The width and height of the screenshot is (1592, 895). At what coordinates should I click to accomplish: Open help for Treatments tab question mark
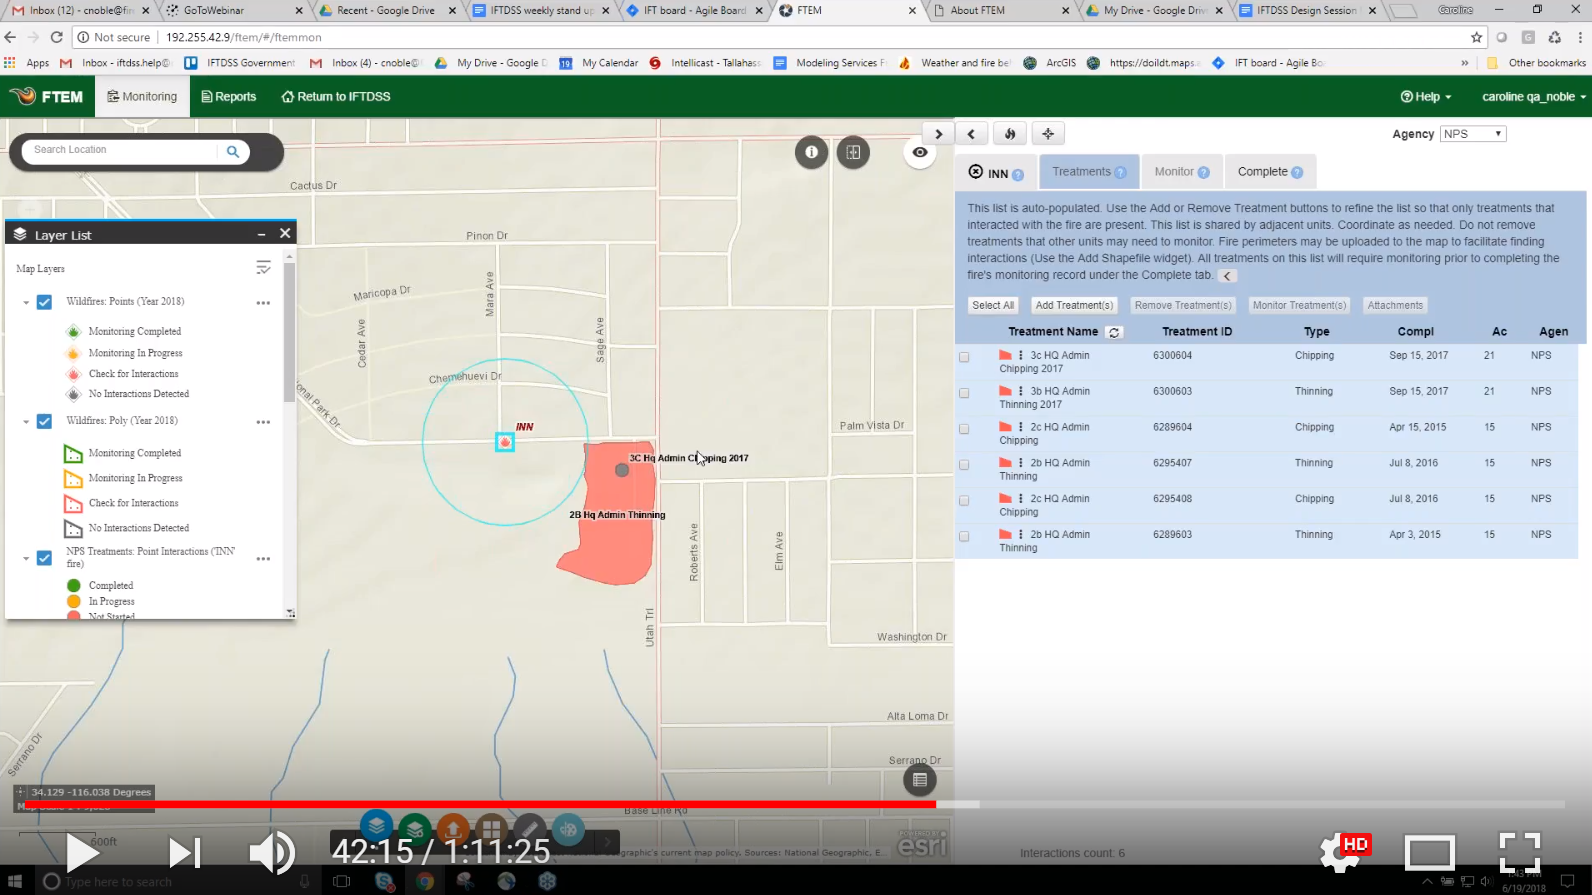click(1121, 173)
